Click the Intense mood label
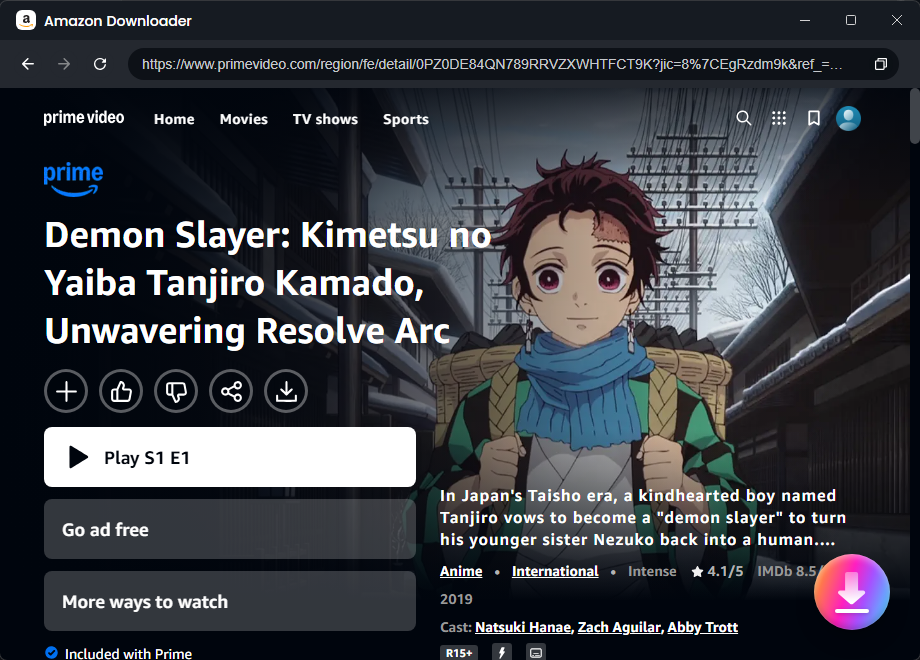Screen dimensions: 920x660 (652, 571)
